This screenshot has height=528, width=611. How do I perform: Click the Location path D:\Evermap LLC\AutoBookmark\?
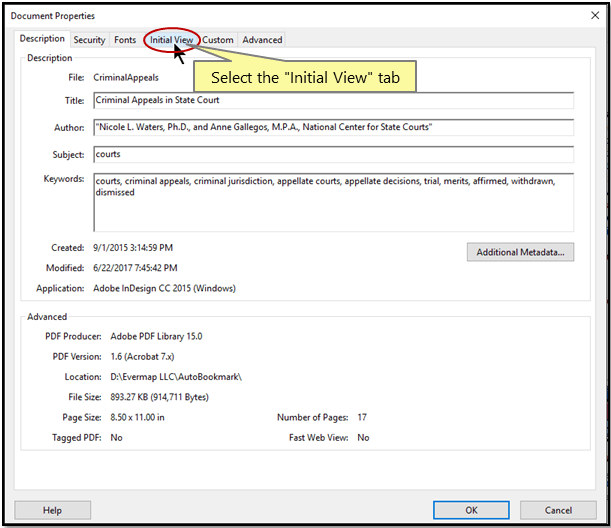tap(176, 377)
